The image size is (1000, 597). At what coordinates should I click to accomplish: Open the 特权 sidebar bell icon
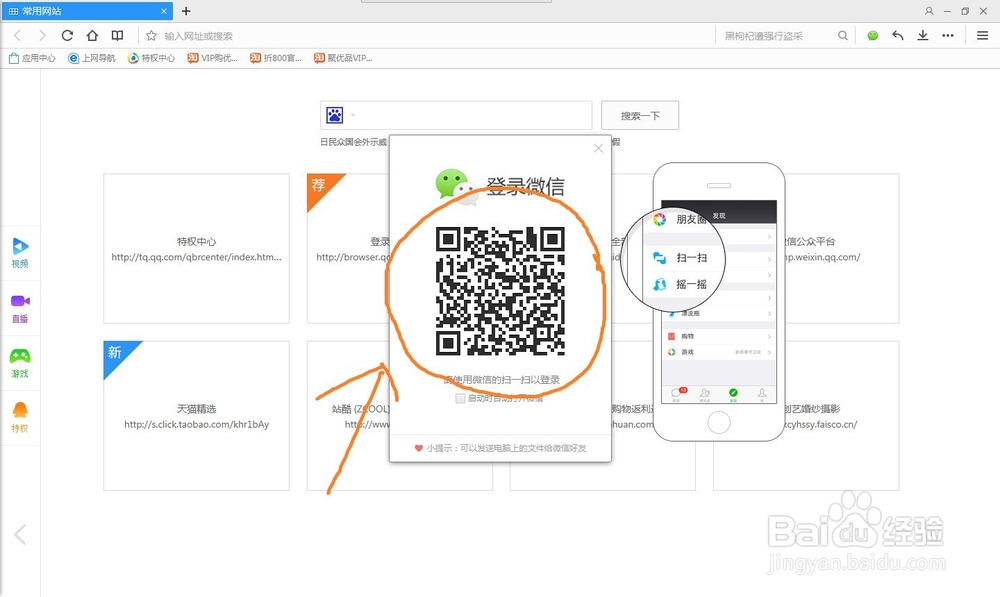(20, 418)
